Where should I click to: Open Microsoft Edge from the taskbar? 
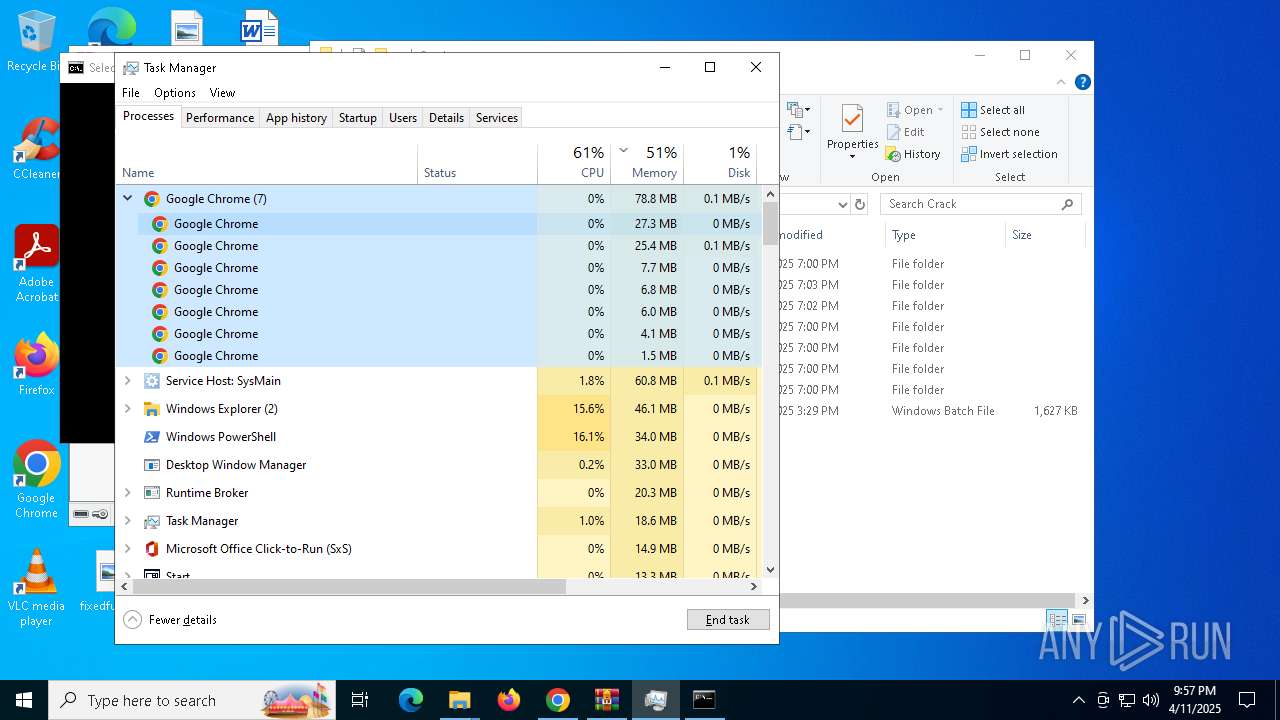click(x=411, y=700)
